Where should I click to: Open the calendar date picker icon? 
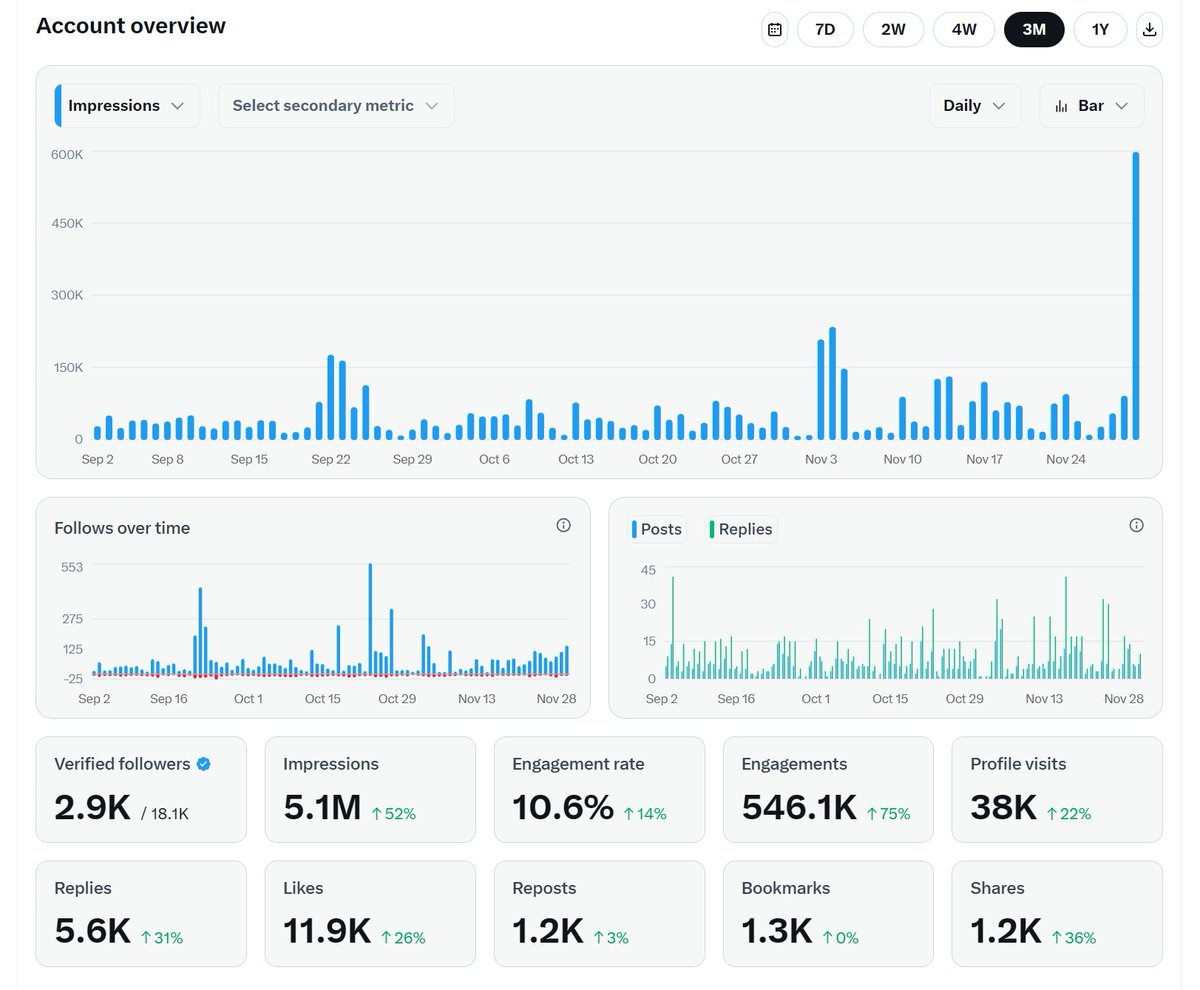(x=774, y=29)
